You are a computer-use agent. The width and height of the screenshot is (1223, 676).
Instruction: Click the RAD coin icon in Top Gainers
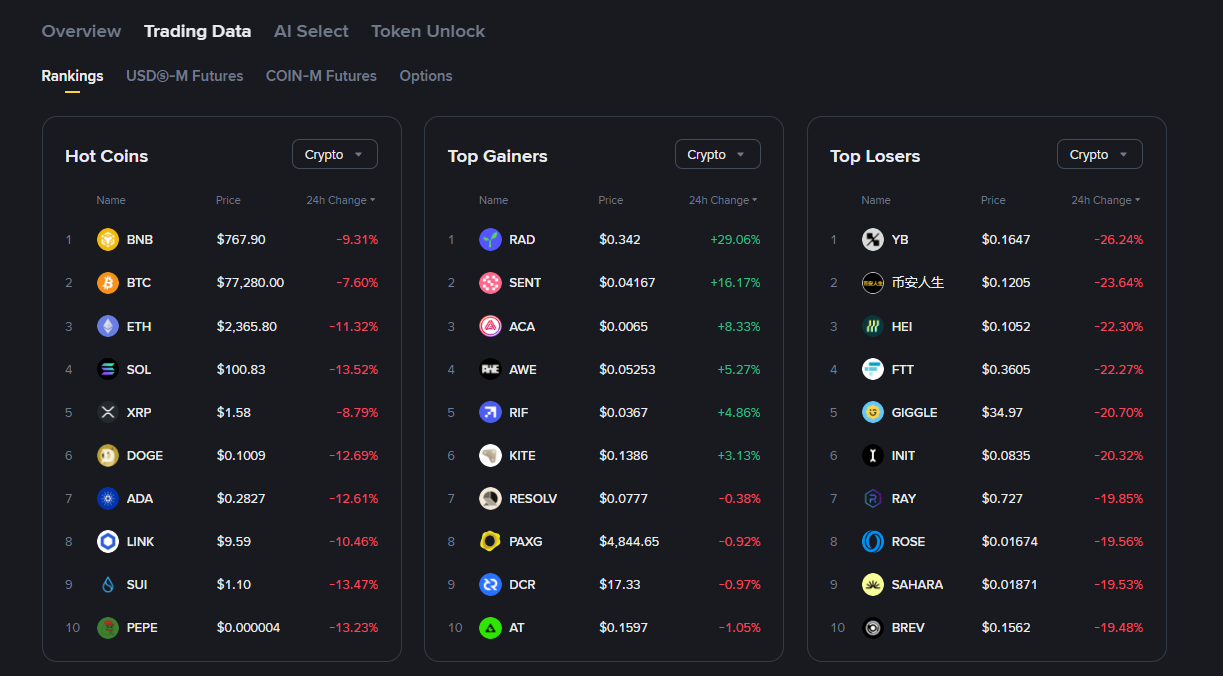tap(490, 240)
